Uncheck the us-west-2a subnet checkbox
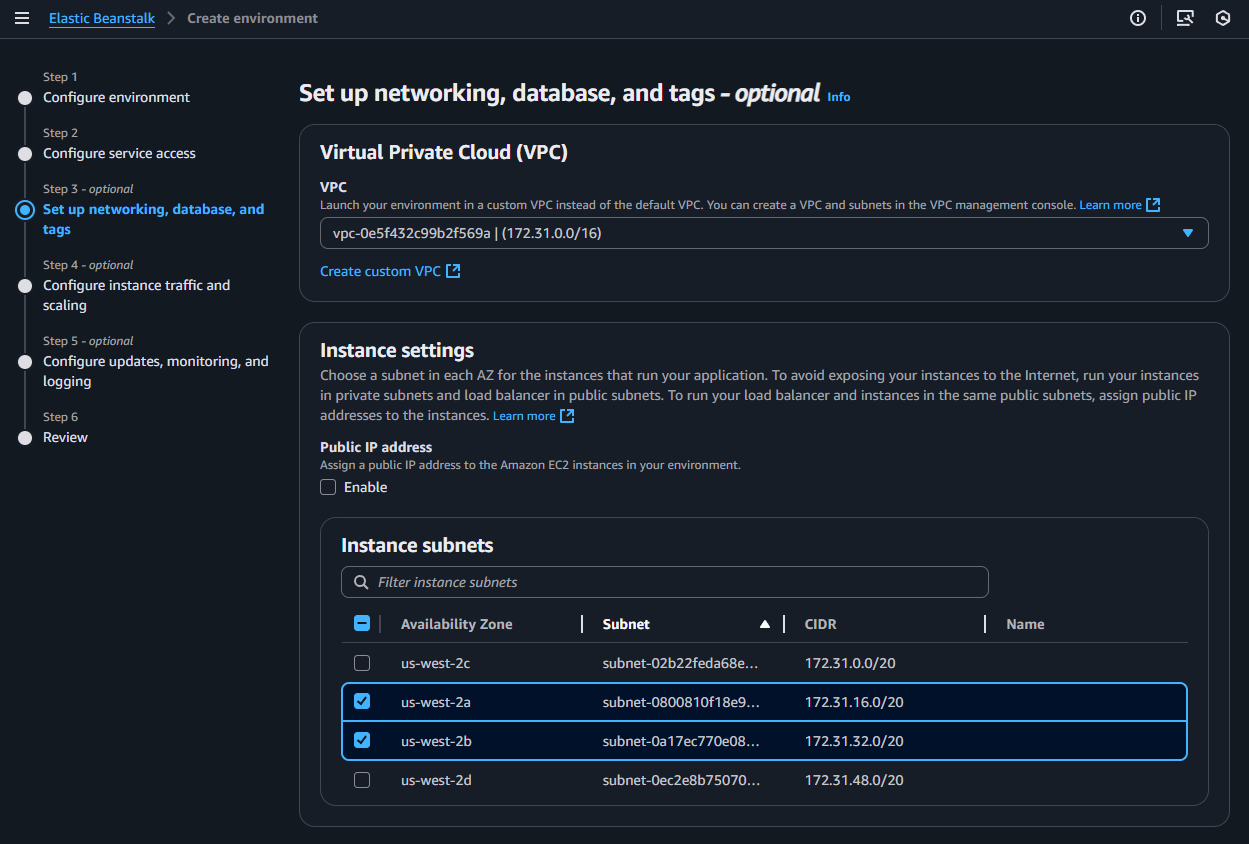 (362, 702)
